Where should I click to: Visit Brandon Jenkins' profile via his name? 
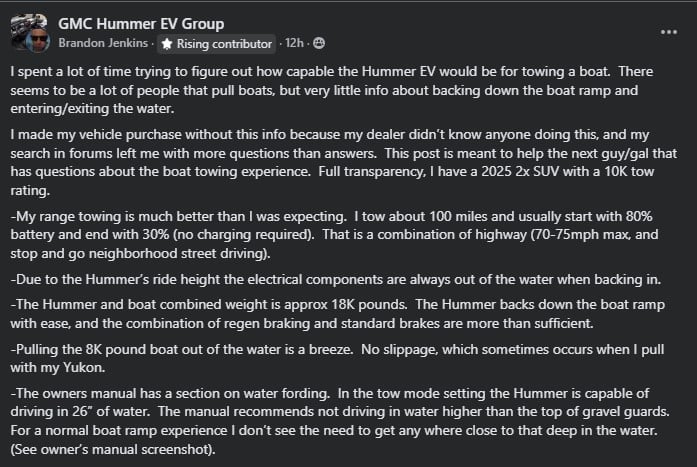103,44
